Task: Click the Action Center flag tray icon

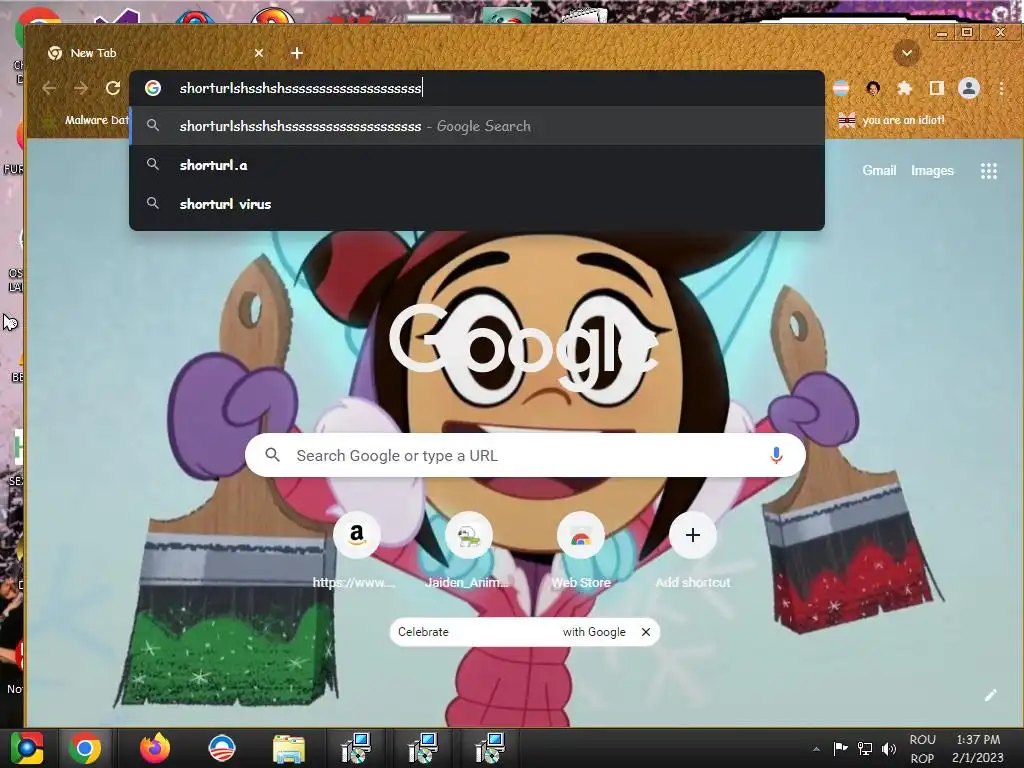Action: [x=841, y=748]
